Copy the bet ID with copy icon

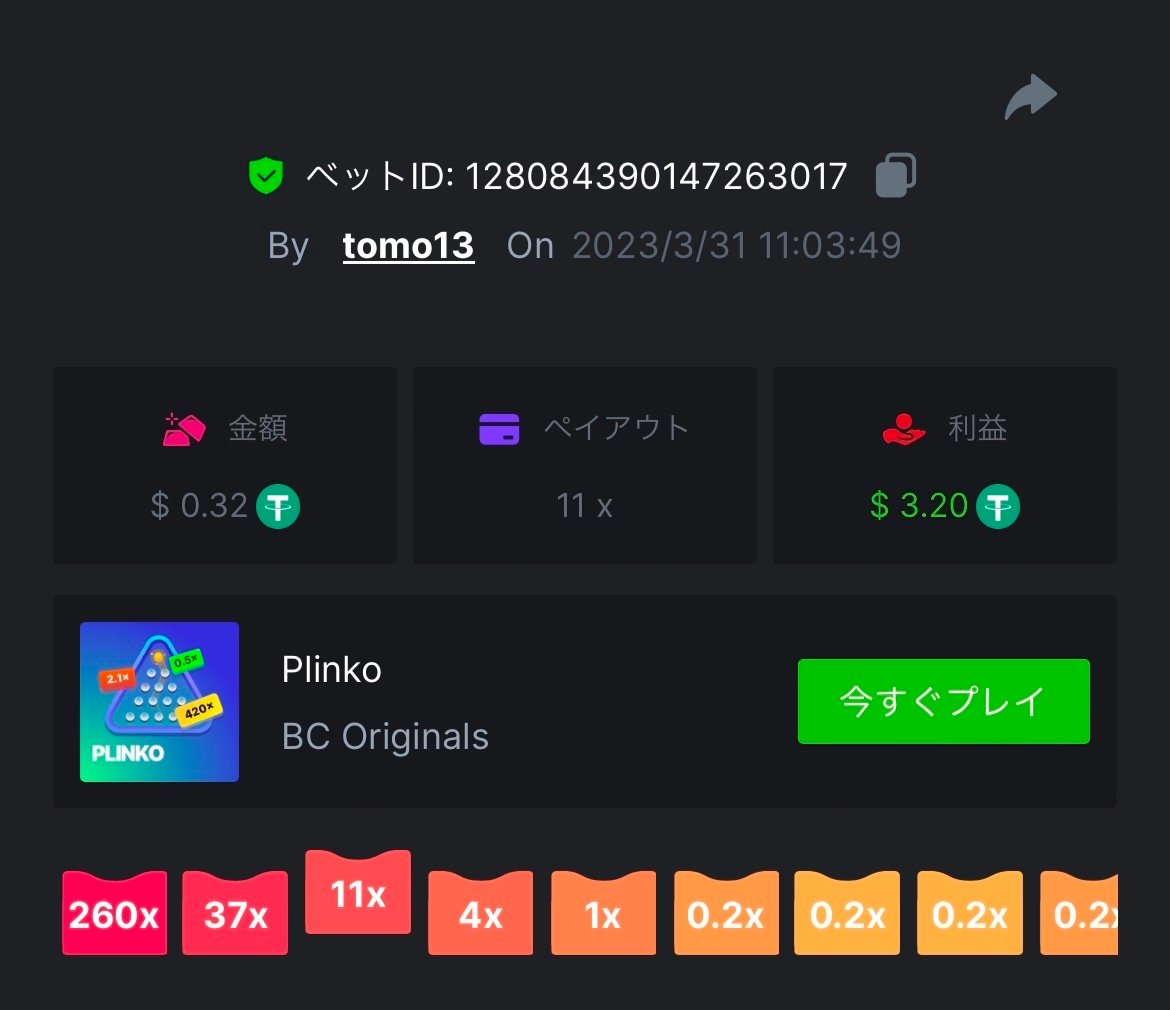(x=895, y=175)
